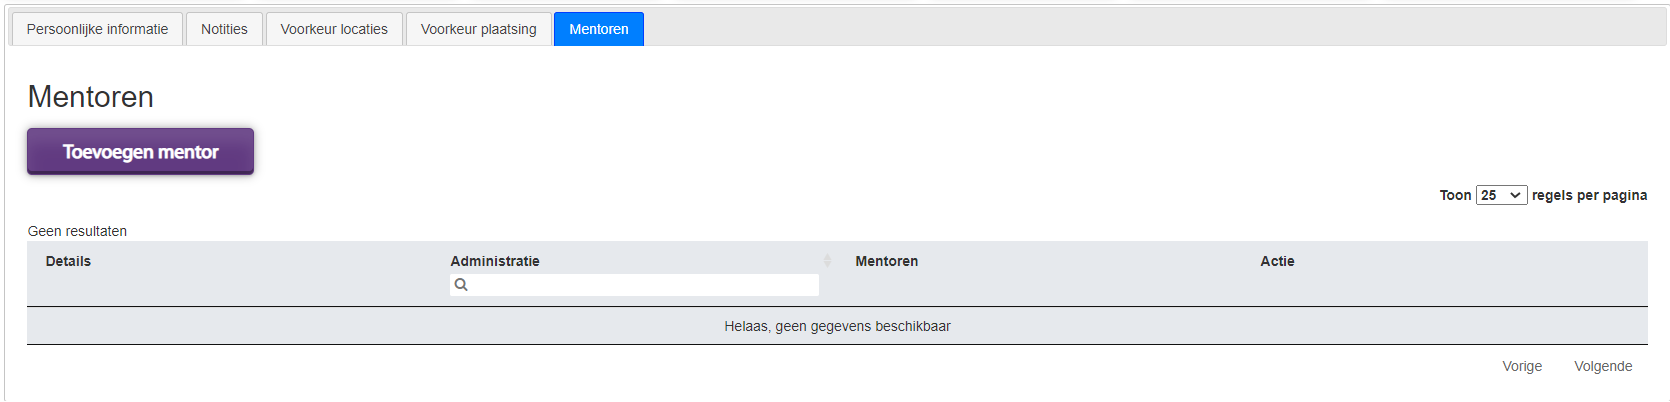Go to next page via Volgende
Screen dimensions: 1670x402
point(1603,366)
